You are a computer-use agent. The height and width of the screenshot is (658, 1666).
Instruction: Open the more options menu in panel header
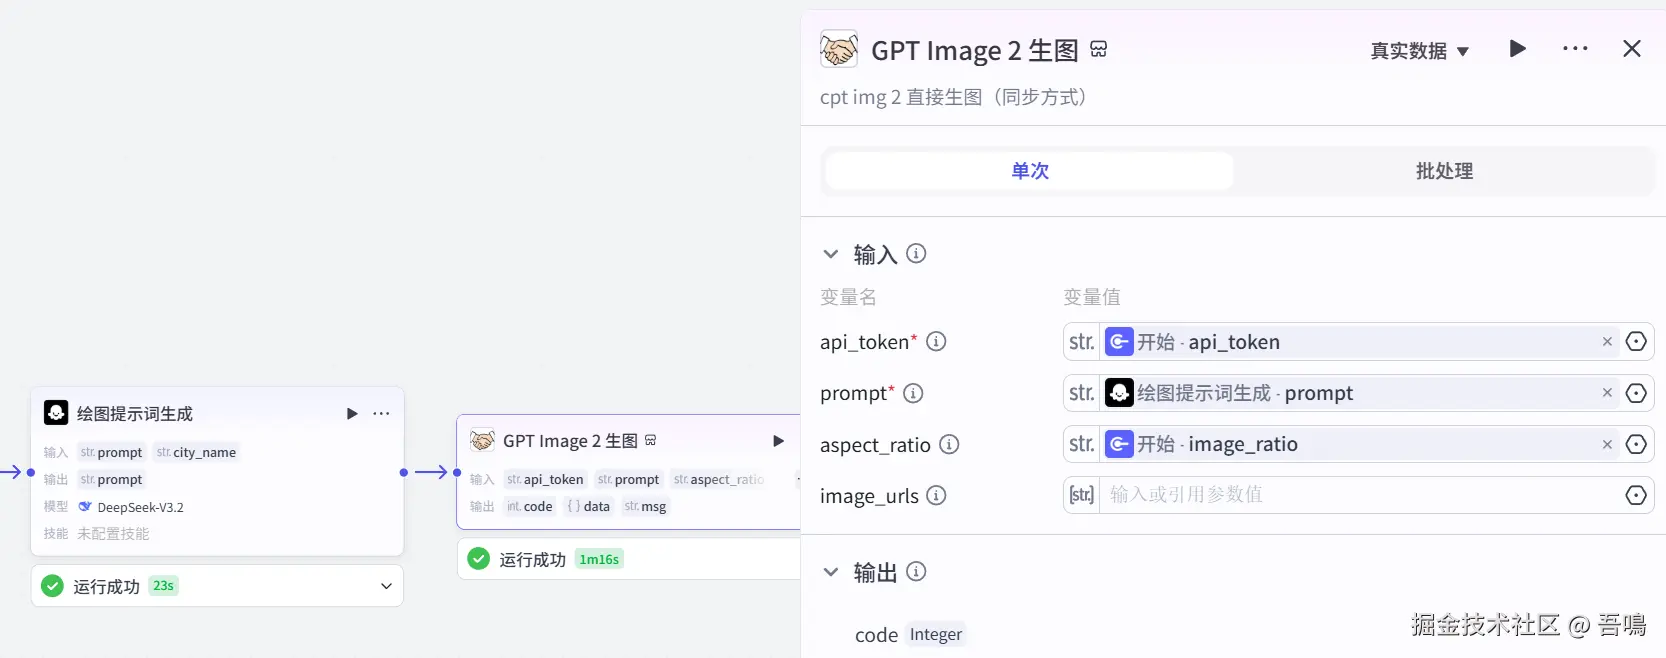[x=1575, y=49]
